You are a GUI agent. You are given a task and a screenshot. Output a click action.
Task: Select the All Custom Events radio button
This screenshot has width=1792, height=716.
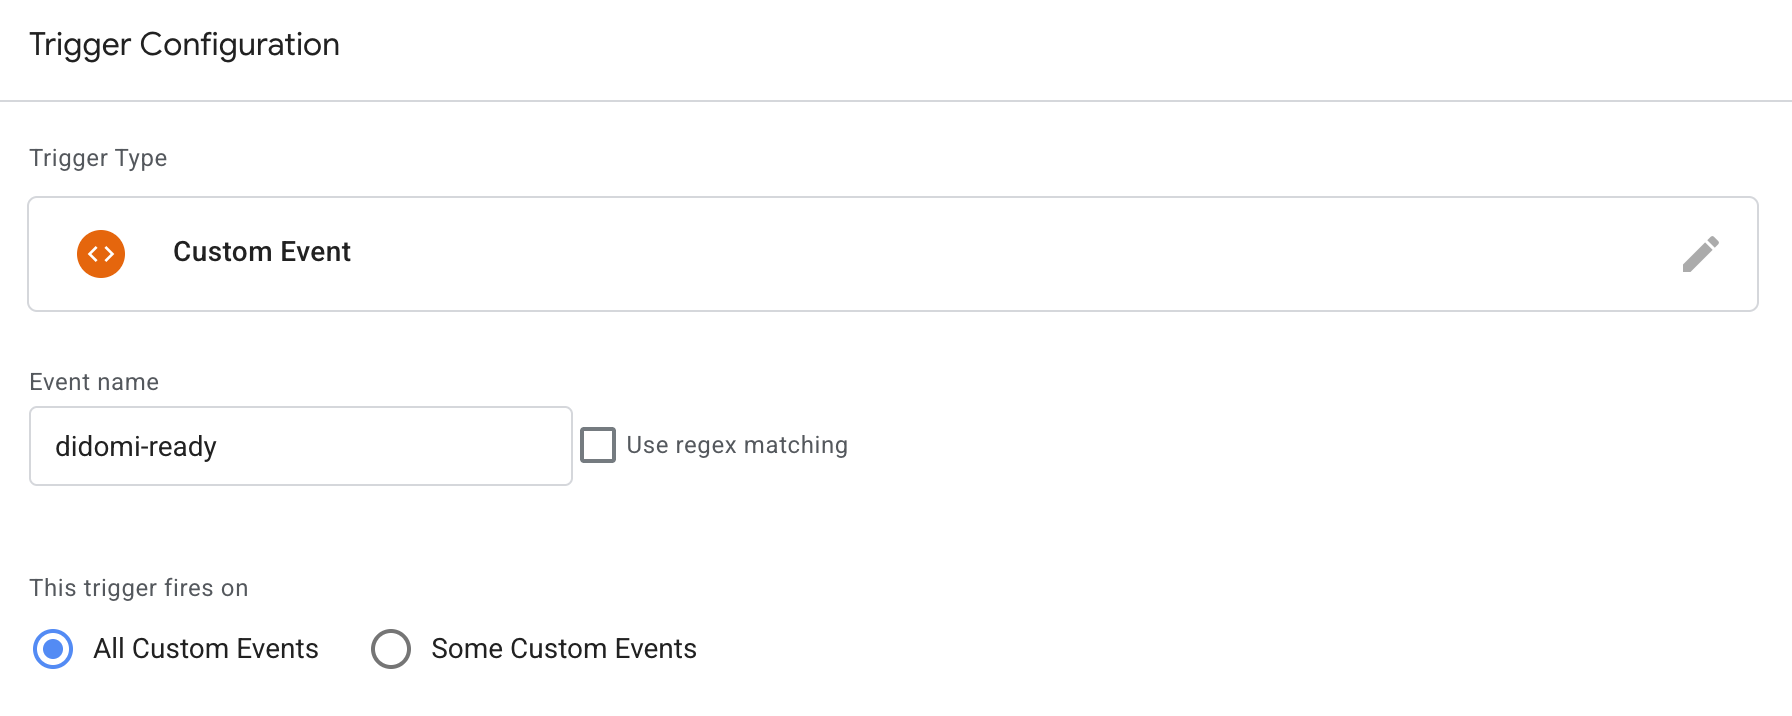pyautogui.click(x=53, y=649)
